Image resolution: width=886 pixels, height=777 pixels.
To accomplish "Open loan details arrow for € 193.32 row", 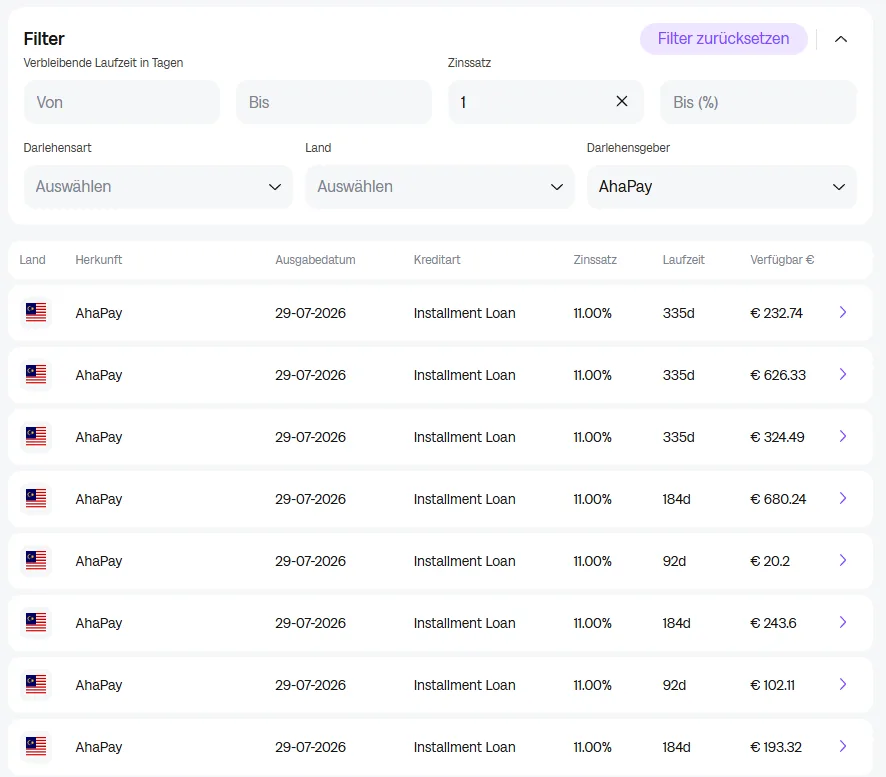I will pyautogui.click(x=842, y=746).
